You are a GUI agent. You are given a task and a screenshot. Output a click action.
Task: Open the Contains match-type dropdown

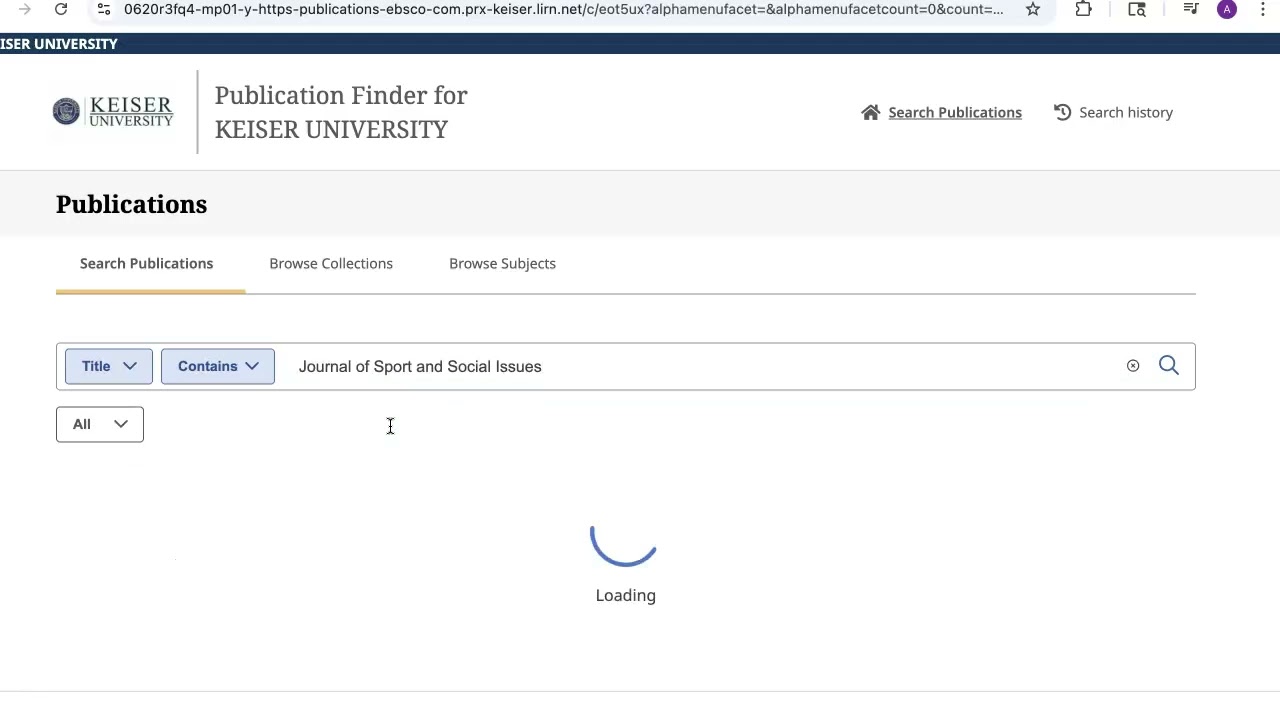218,366
